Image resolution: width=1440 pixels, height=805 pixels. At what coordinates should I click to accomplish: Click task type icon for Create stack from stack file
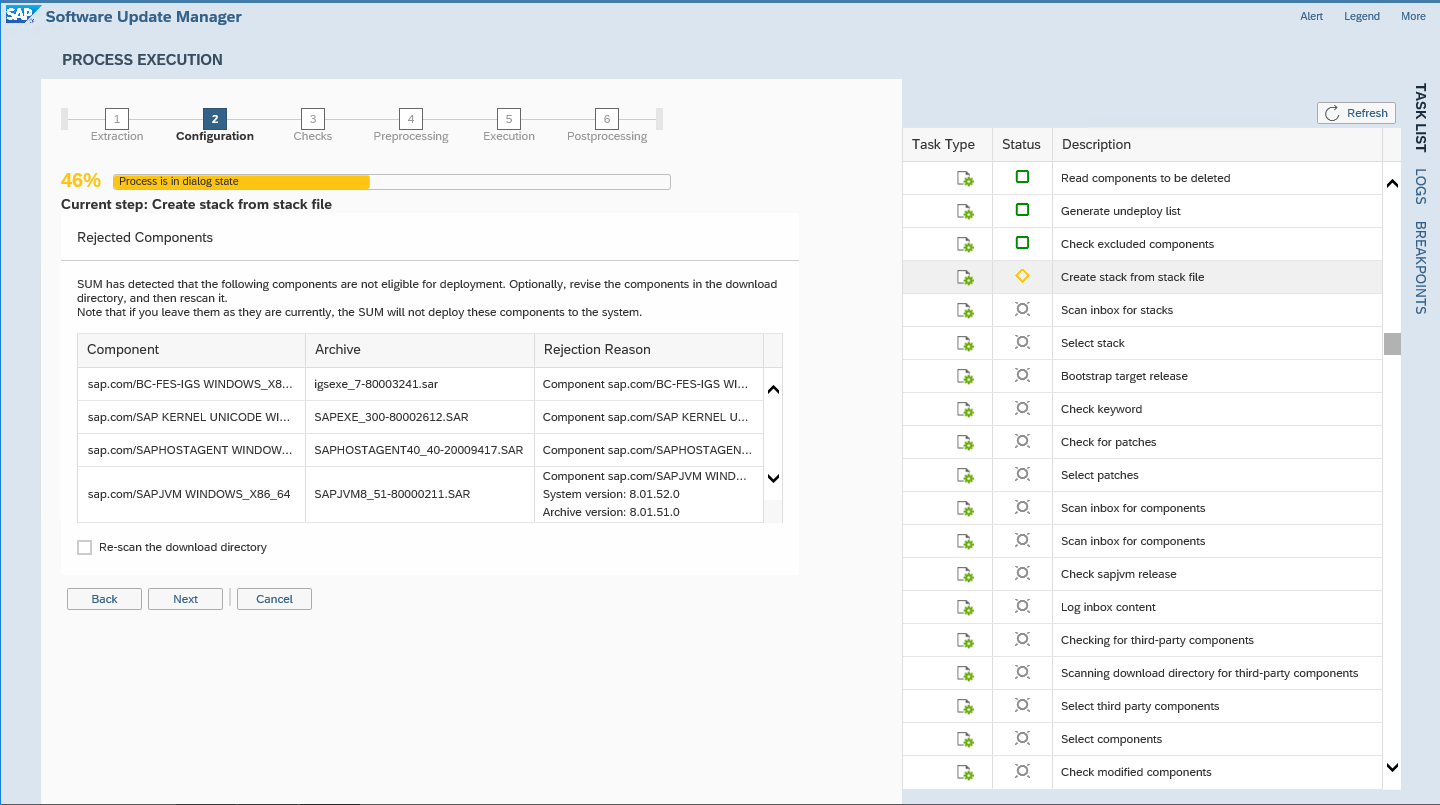(x=965, y=277)
